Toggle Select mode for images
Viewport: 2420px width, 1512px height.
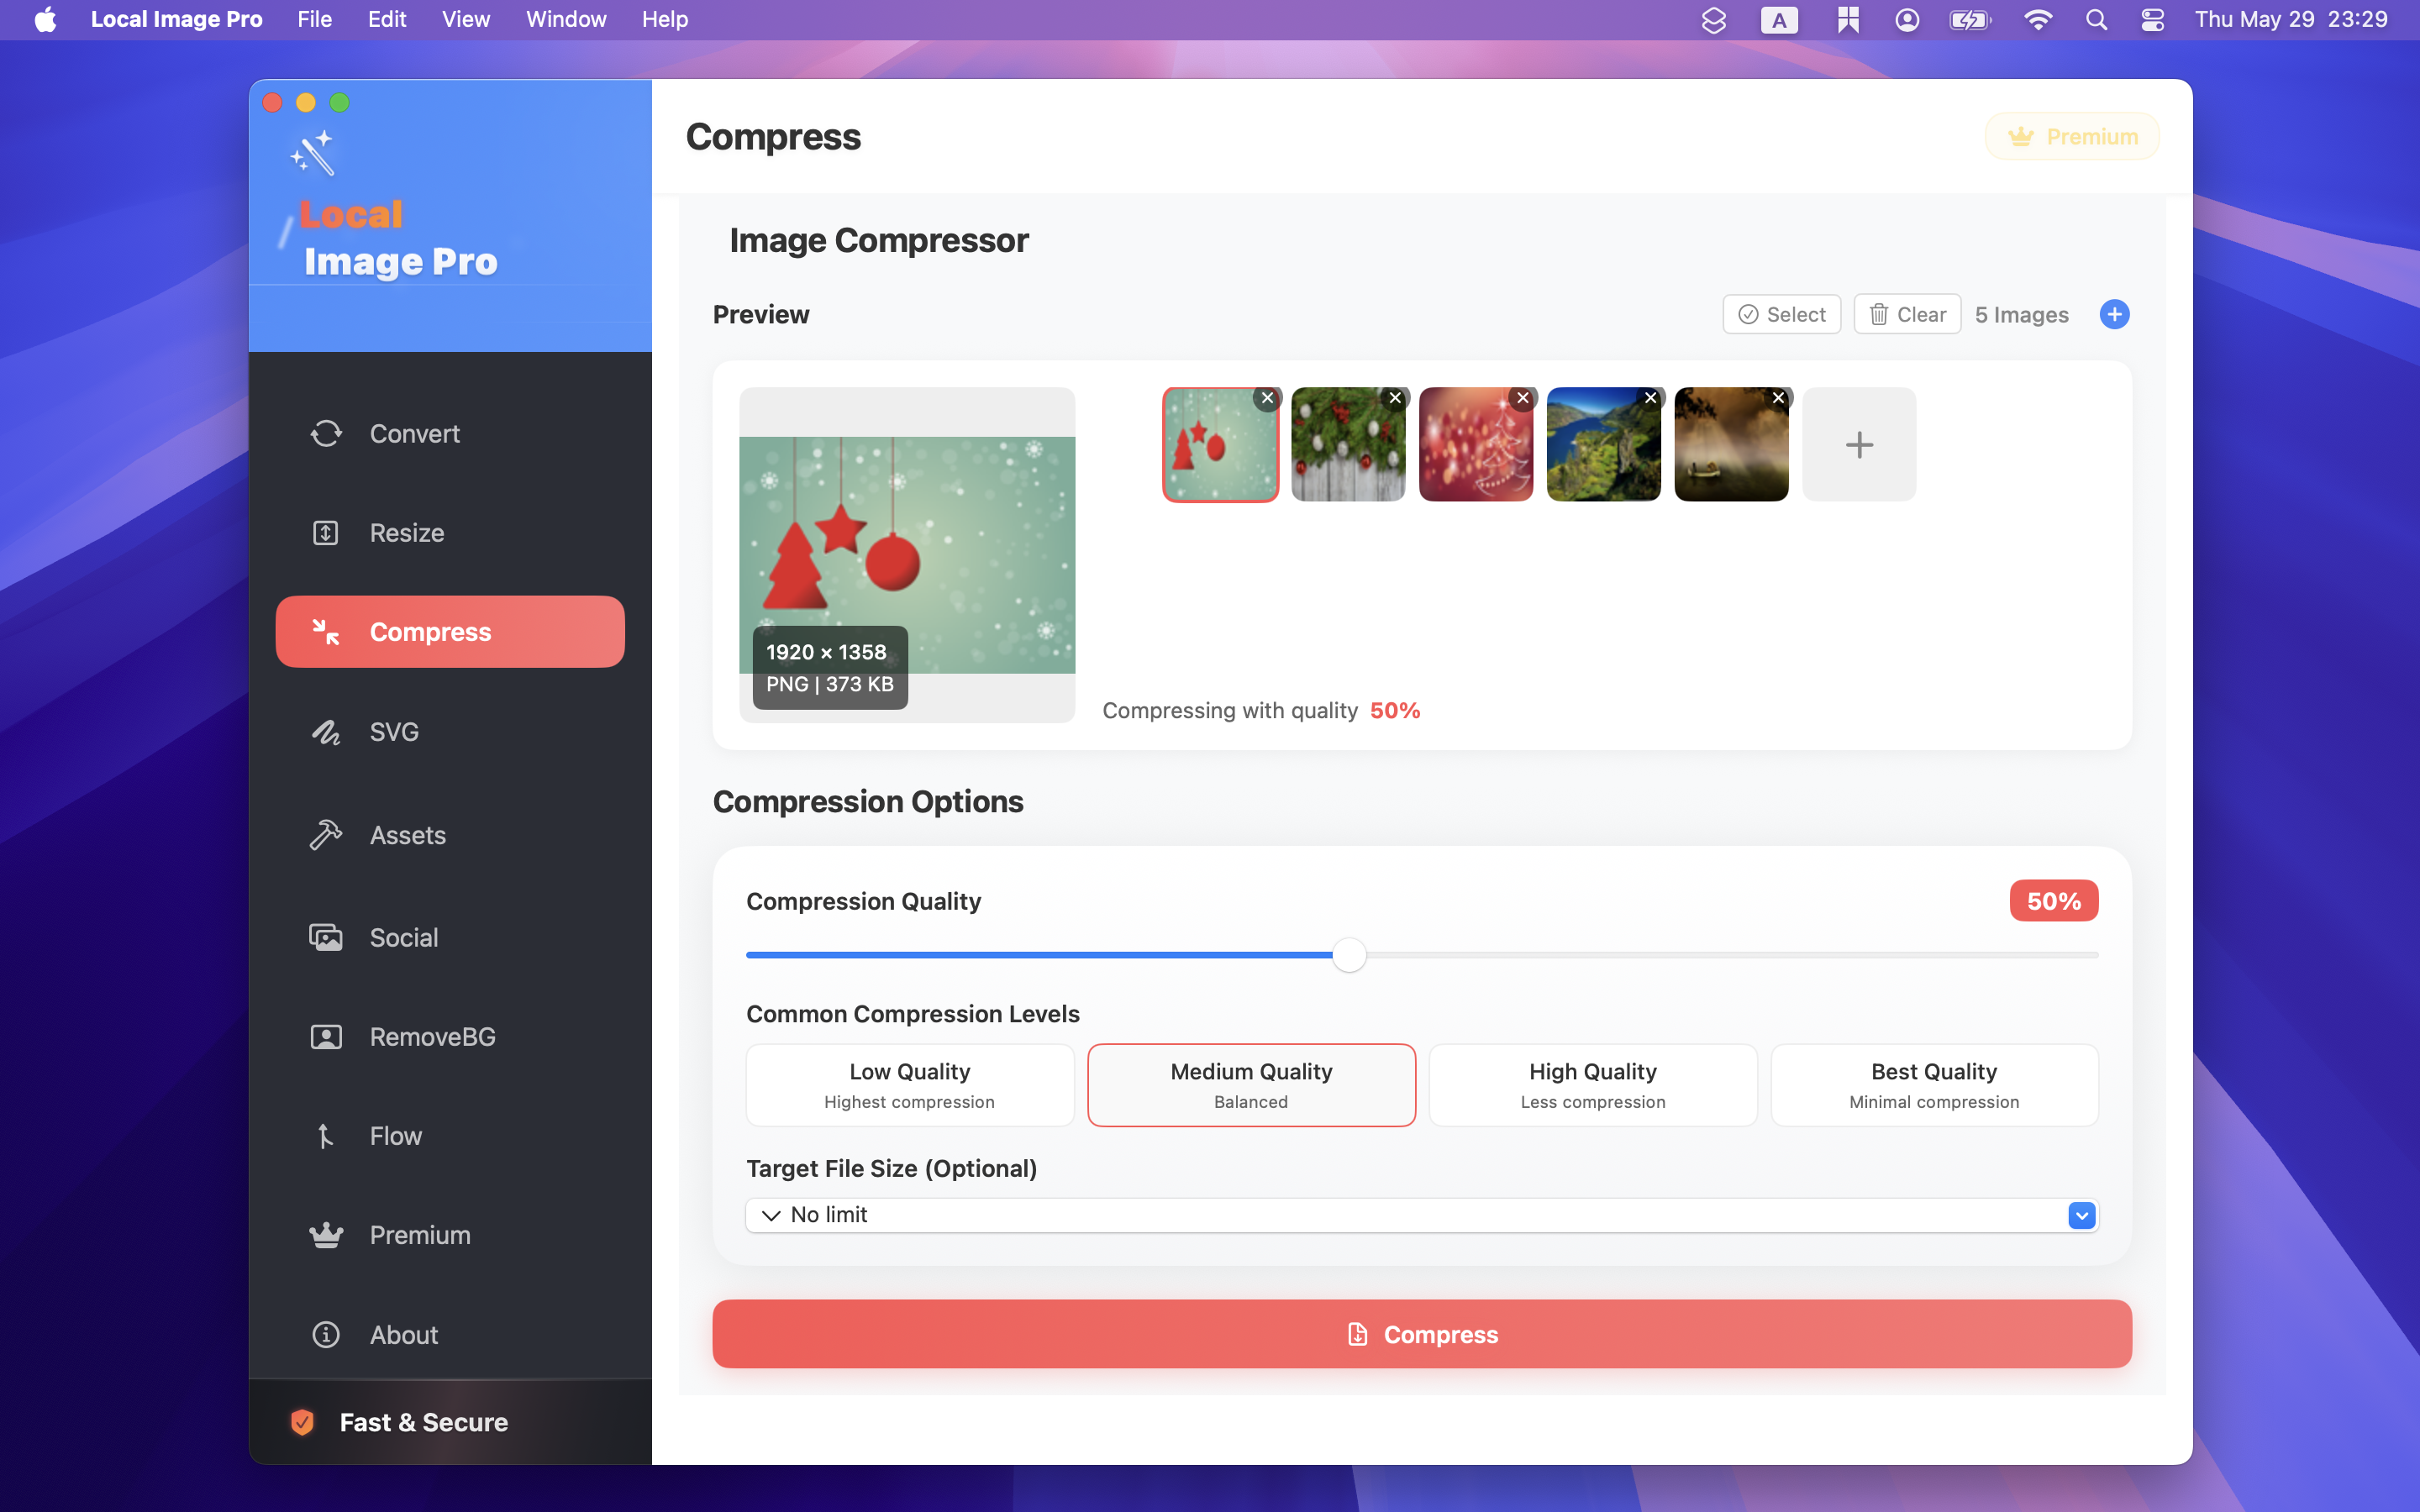tap(1781, 314)
